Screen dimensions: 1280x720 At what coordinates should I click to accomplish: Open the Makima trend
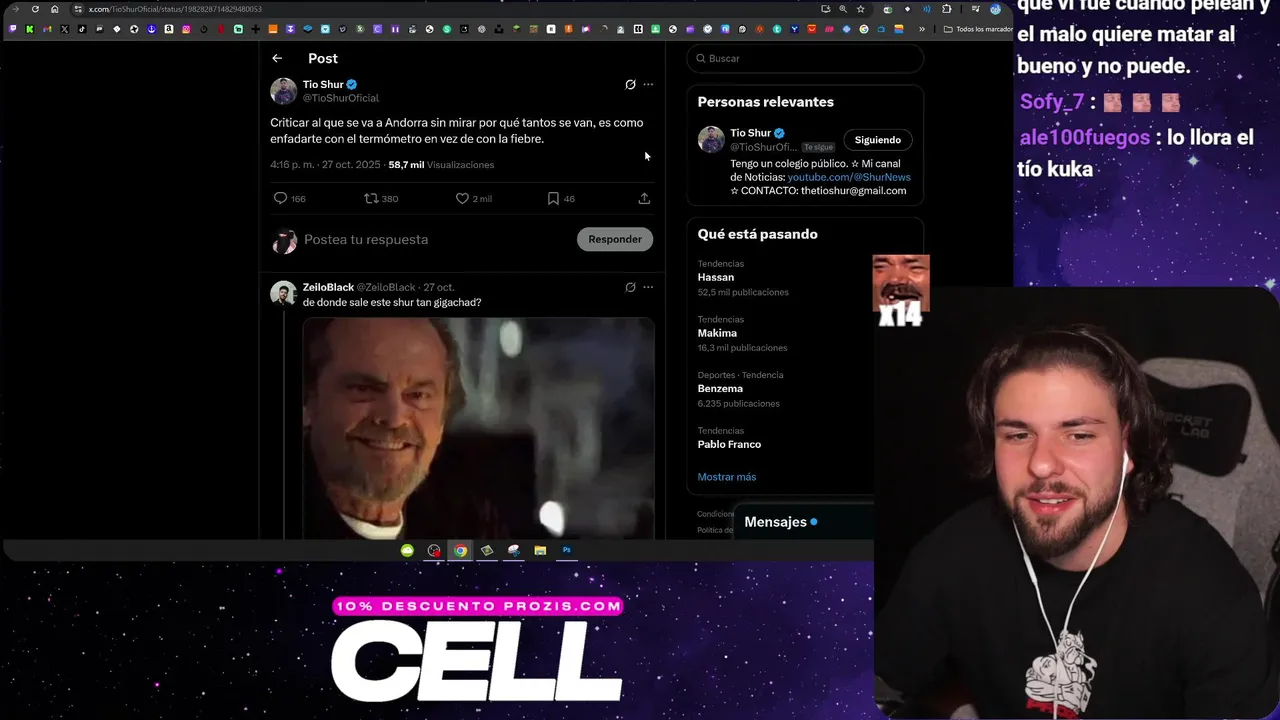pos(717,333)
